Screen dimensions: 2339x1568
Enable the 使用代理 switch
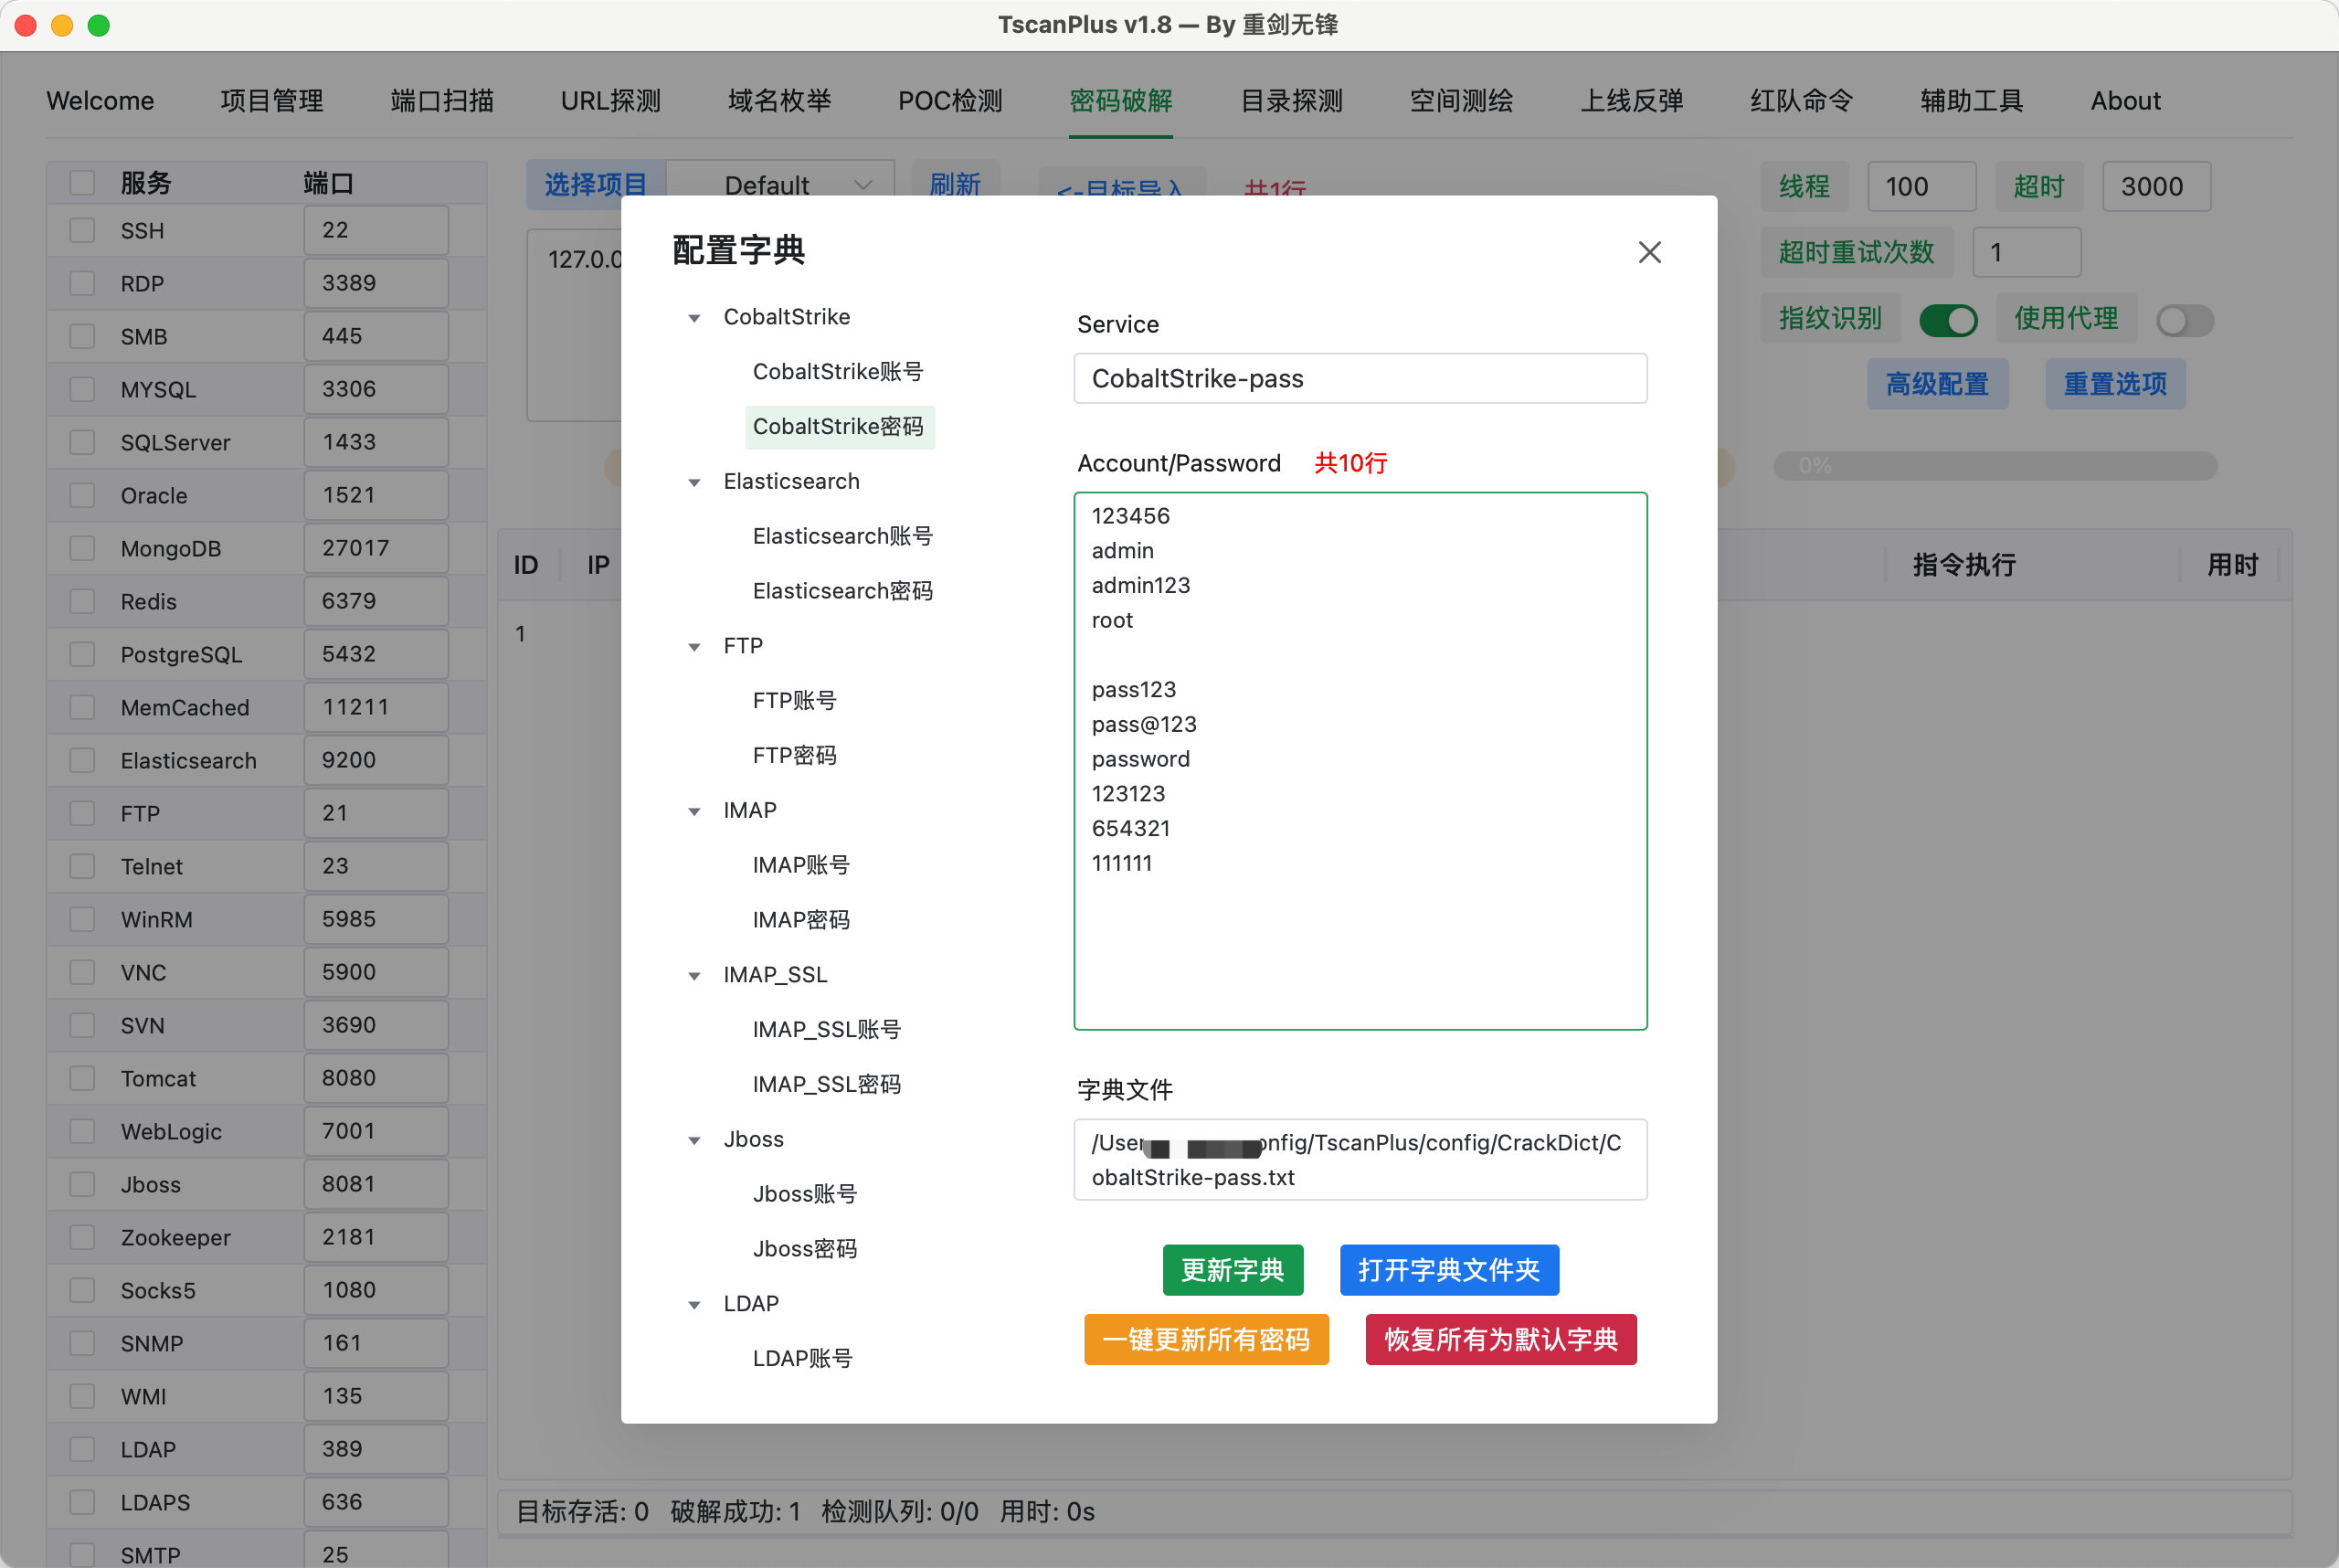click(2184, 320)
